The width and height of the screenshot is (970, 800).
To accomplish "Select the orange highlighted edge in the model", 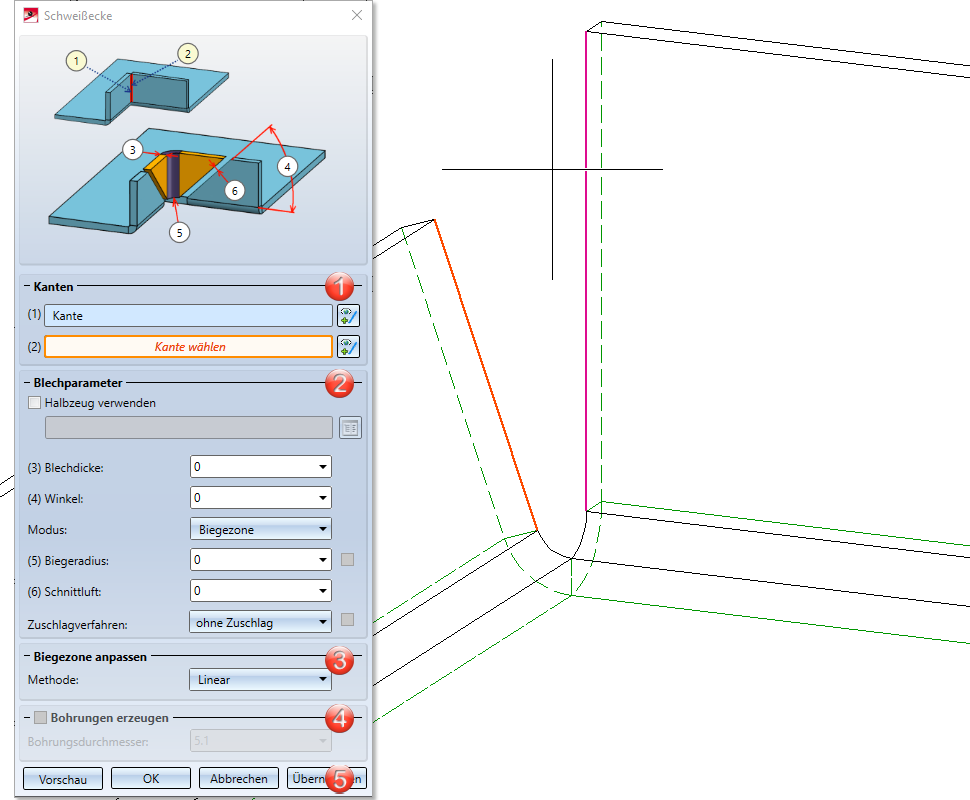I will click(487, 376).
